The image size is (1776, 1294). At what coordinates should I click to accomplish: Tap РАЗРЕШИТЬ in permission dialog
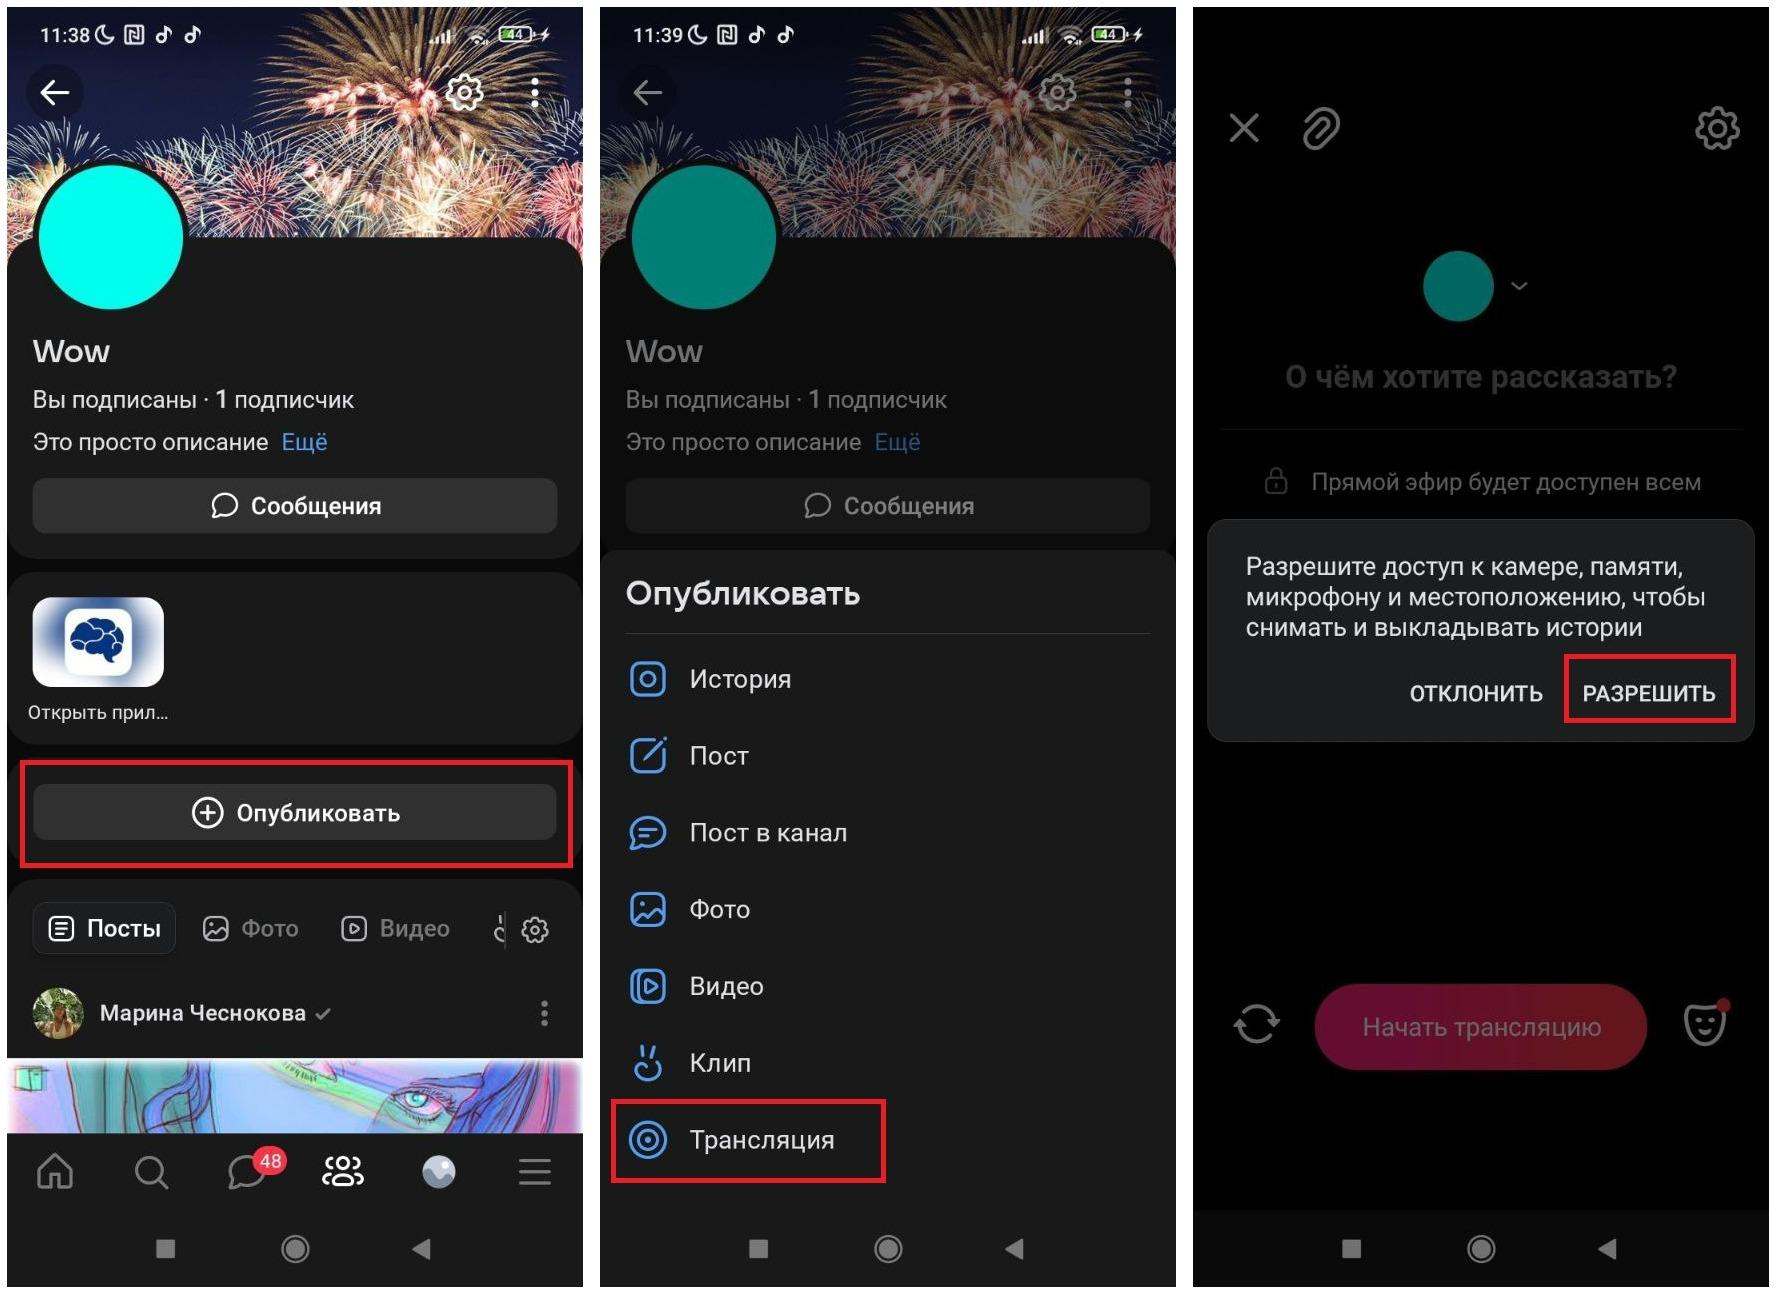1648,693
